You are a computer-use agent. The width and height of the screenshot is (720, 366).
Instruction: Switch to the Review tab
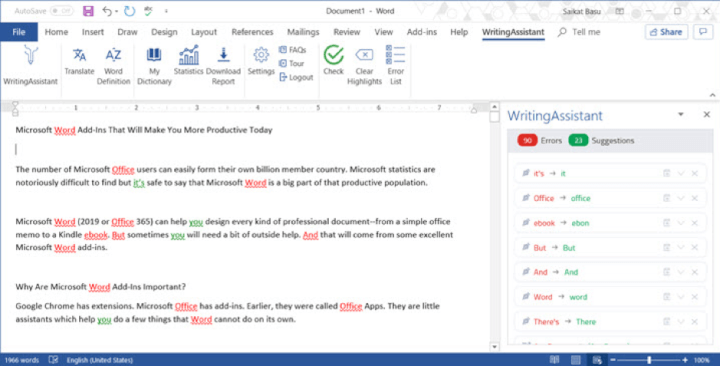tap(347, 32)
